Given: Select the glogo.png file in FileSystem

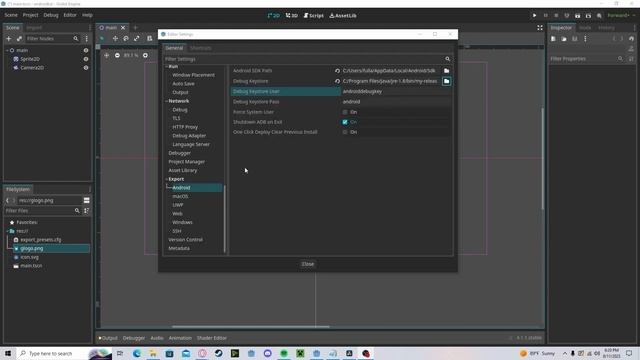Looking at the screenshot, I should pos(51,249).
